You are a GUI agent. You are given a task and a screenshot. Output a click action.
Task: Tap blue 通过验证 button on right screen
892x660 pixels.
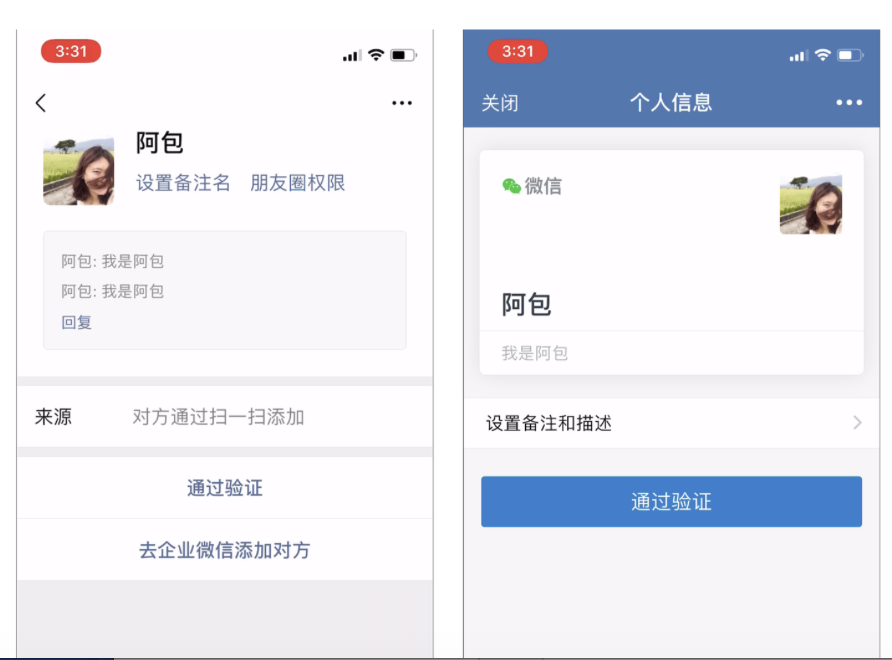[x=671, y=501]
